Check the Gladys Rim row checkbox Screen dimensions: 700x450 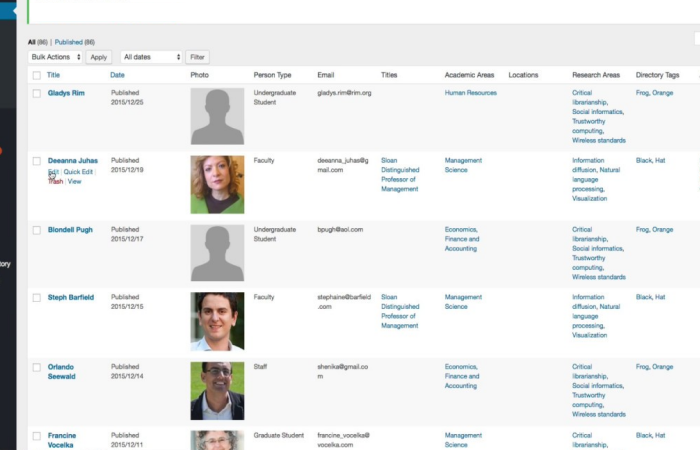(x=37, y=93)
